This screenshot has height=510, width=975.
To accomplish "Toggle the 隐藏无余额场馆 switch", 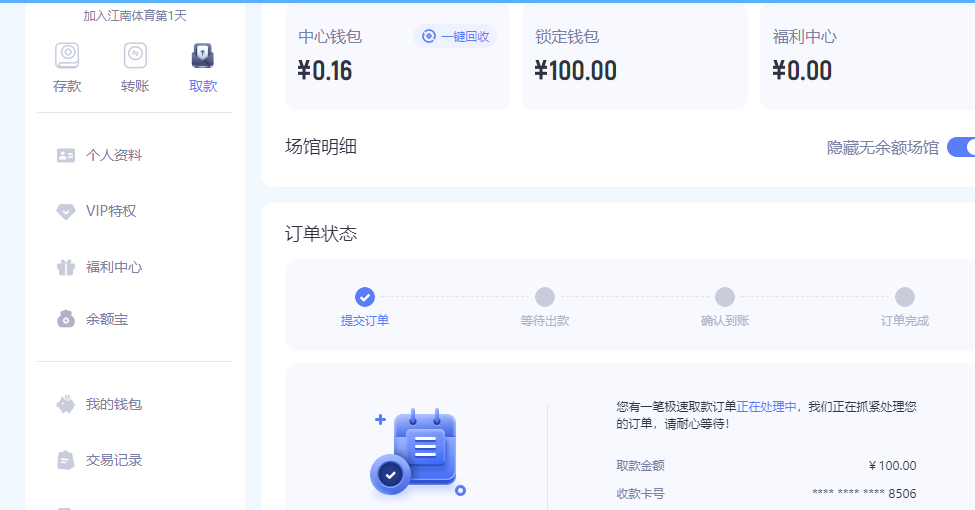I will (x=961, y=147).
